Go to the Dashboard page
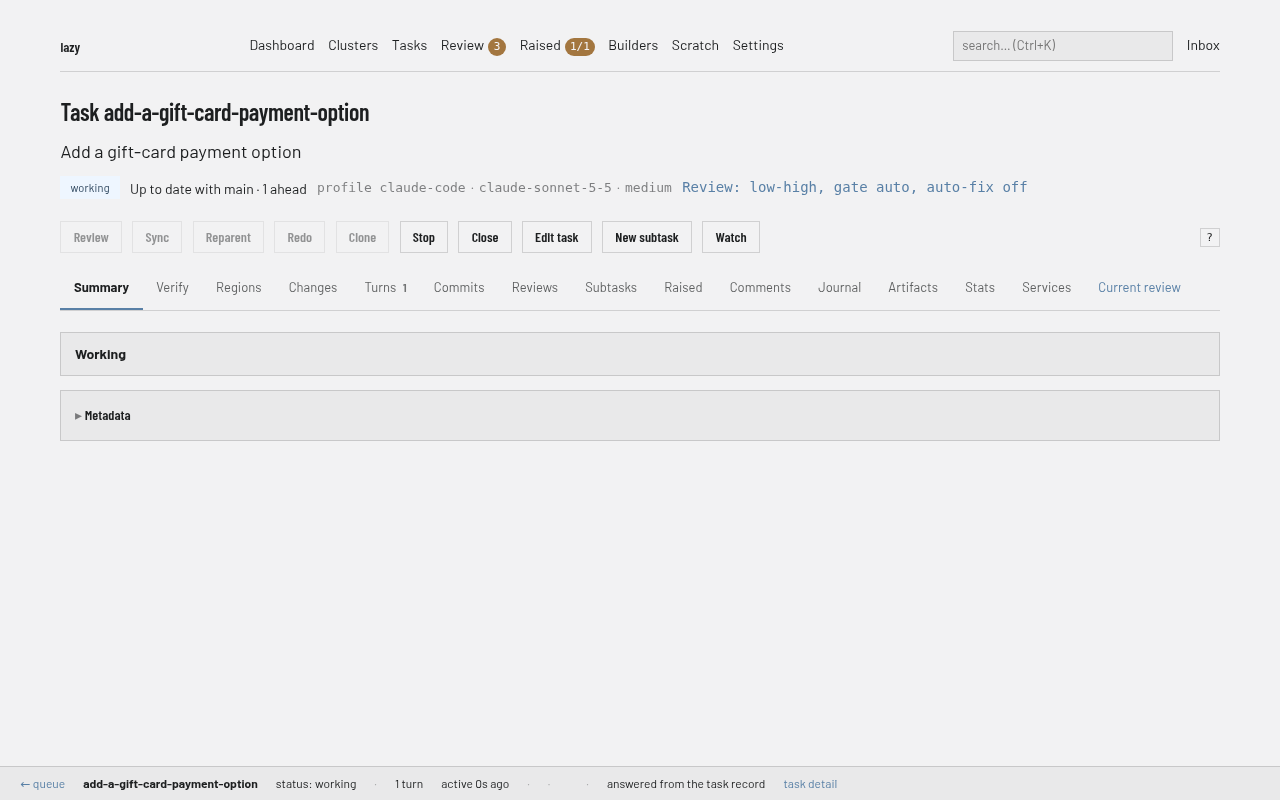Image resolution: width=1280 pixels, height=800 pixels. pos(282,45)
